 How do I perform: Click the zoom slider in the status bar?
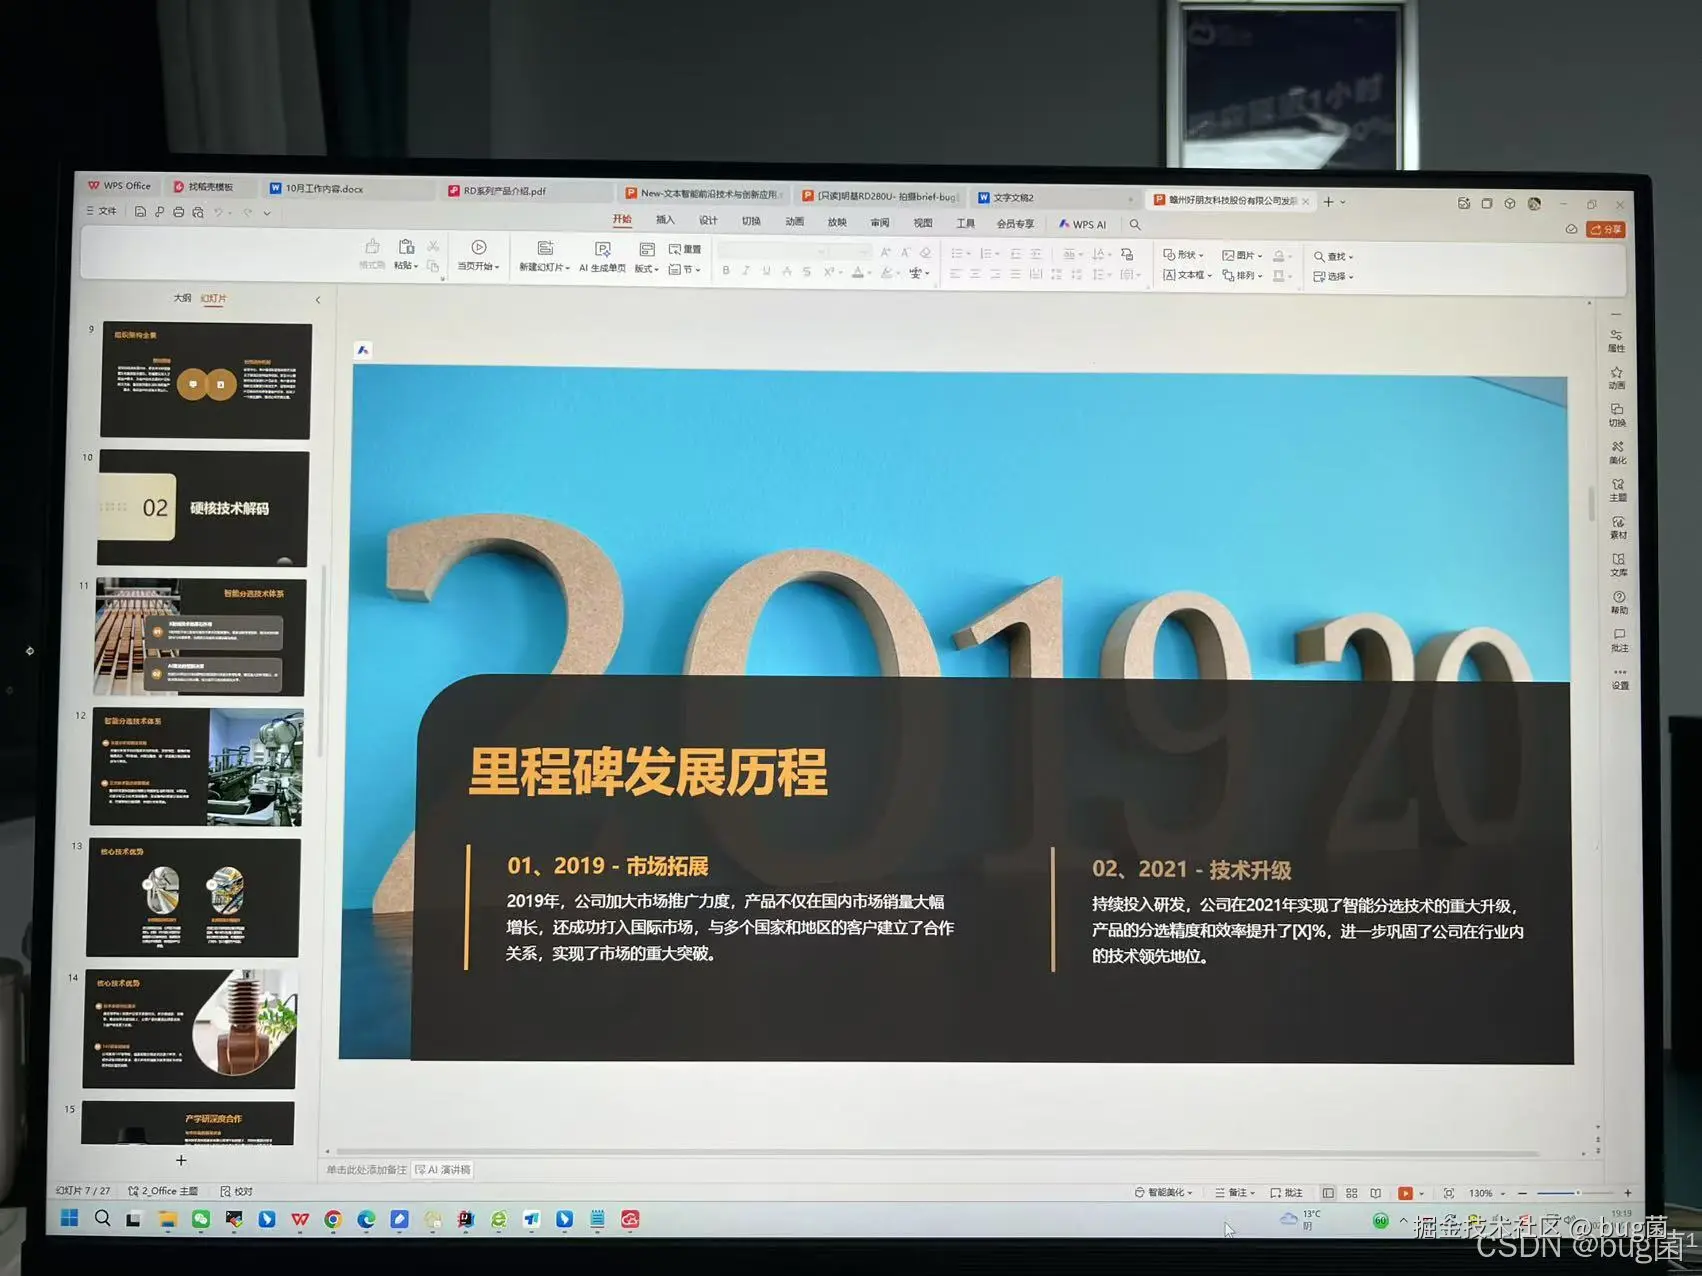pos(1575,1193)
